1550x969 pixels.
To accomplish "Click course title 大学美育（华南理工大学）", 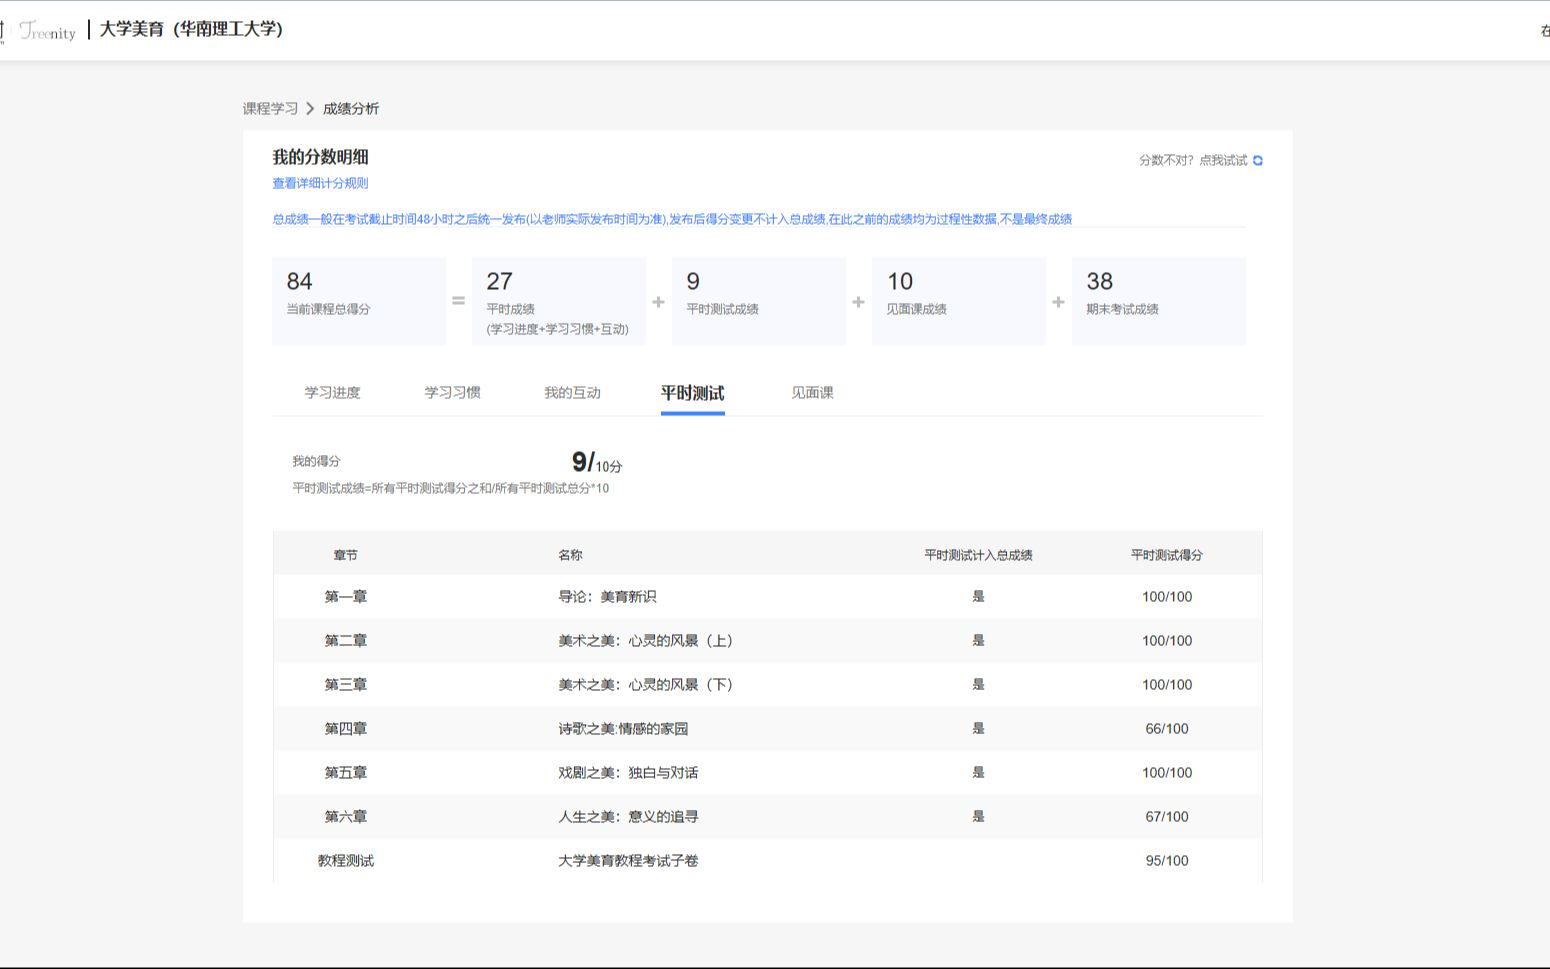I will point(191,29).
